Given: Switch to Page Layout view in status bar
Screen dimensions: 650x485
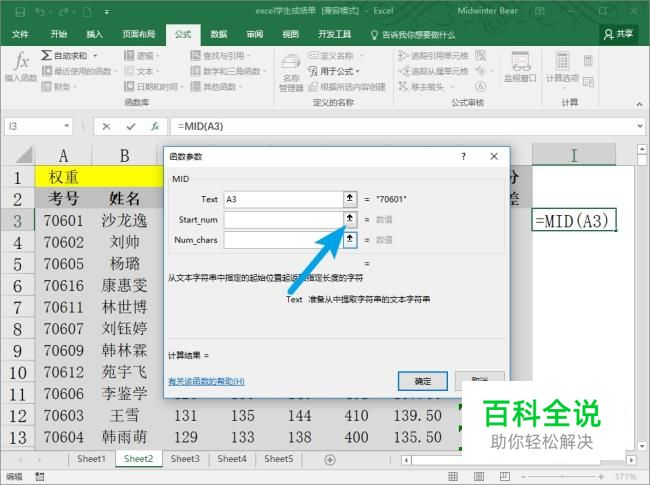Looking at the screenshot, I should pos(479,477).
